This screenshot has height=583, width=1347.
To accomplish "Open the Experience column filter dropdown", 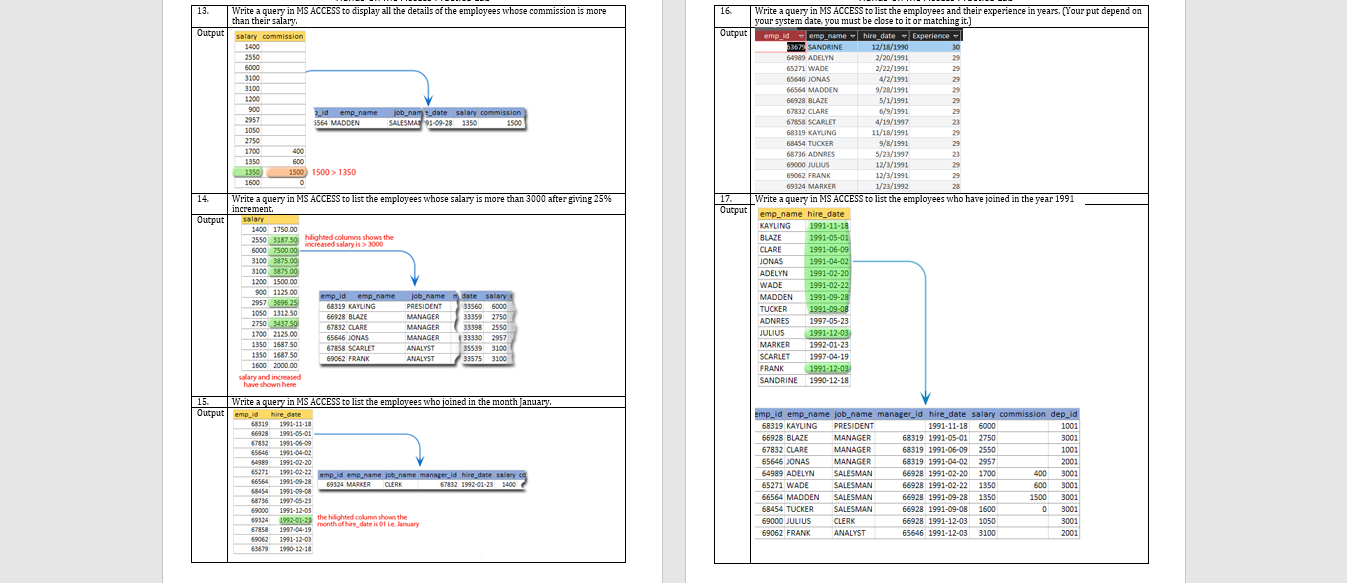I will (956, 36).
